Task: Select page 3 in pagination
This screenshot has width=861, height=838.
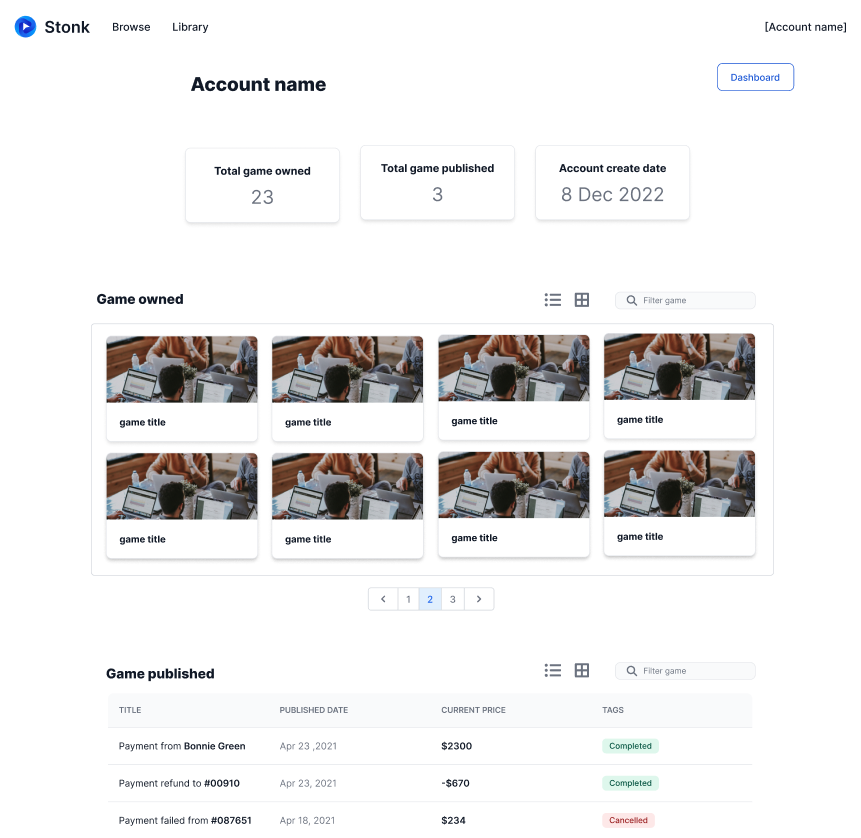Action: pos(453,599)
